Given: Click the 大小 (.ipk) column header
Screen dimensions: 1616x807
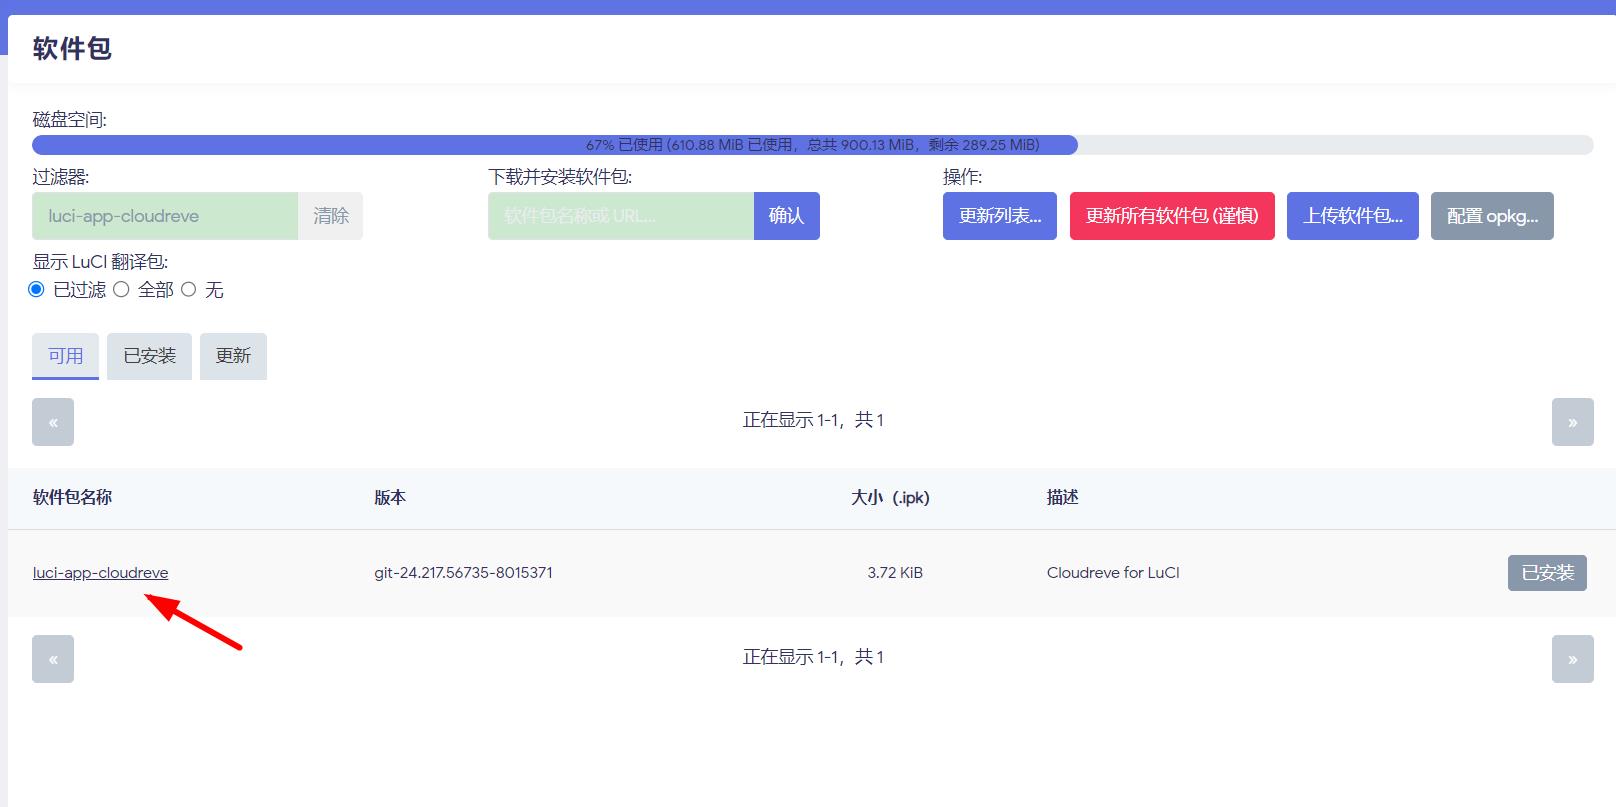Looking at the screenshot, I should [890, 497].
